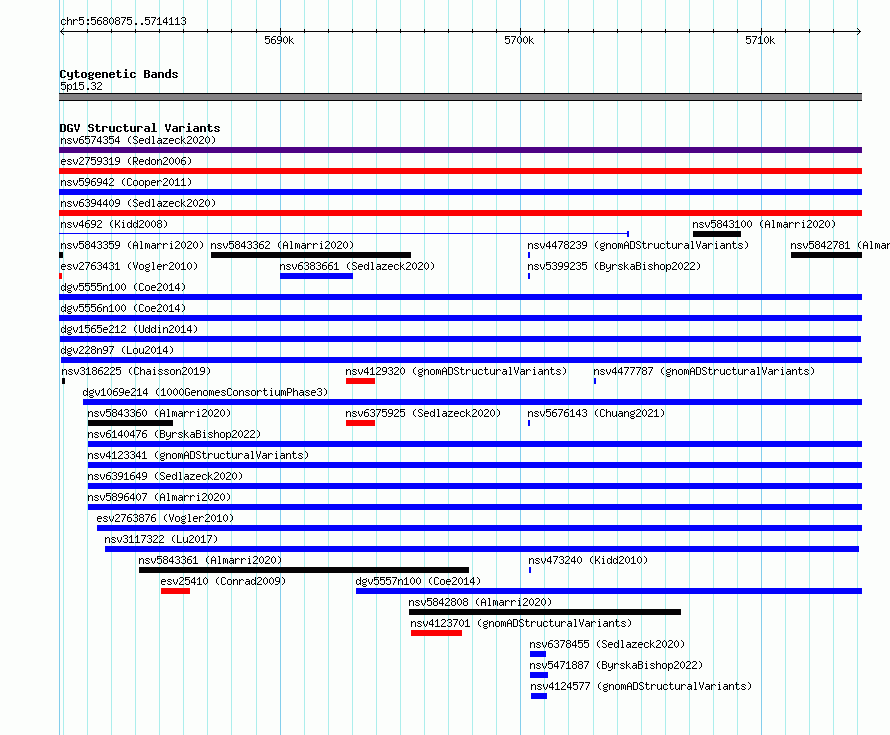This screenshot has height=735, width=890.
Task: Click the gray 5p15.32 cytogenetic band
Action: (x=460, y=97)
